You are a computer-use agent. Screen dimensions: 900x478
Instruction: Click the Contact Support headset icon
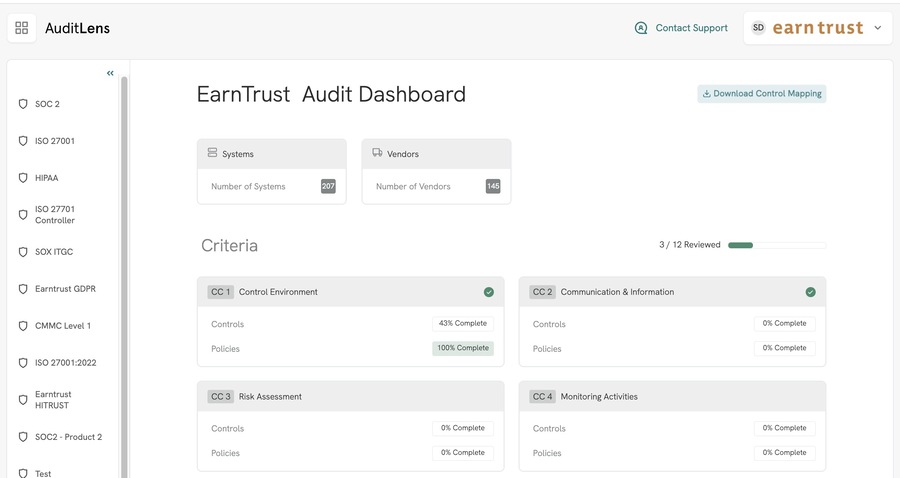(x=641, y=28)
